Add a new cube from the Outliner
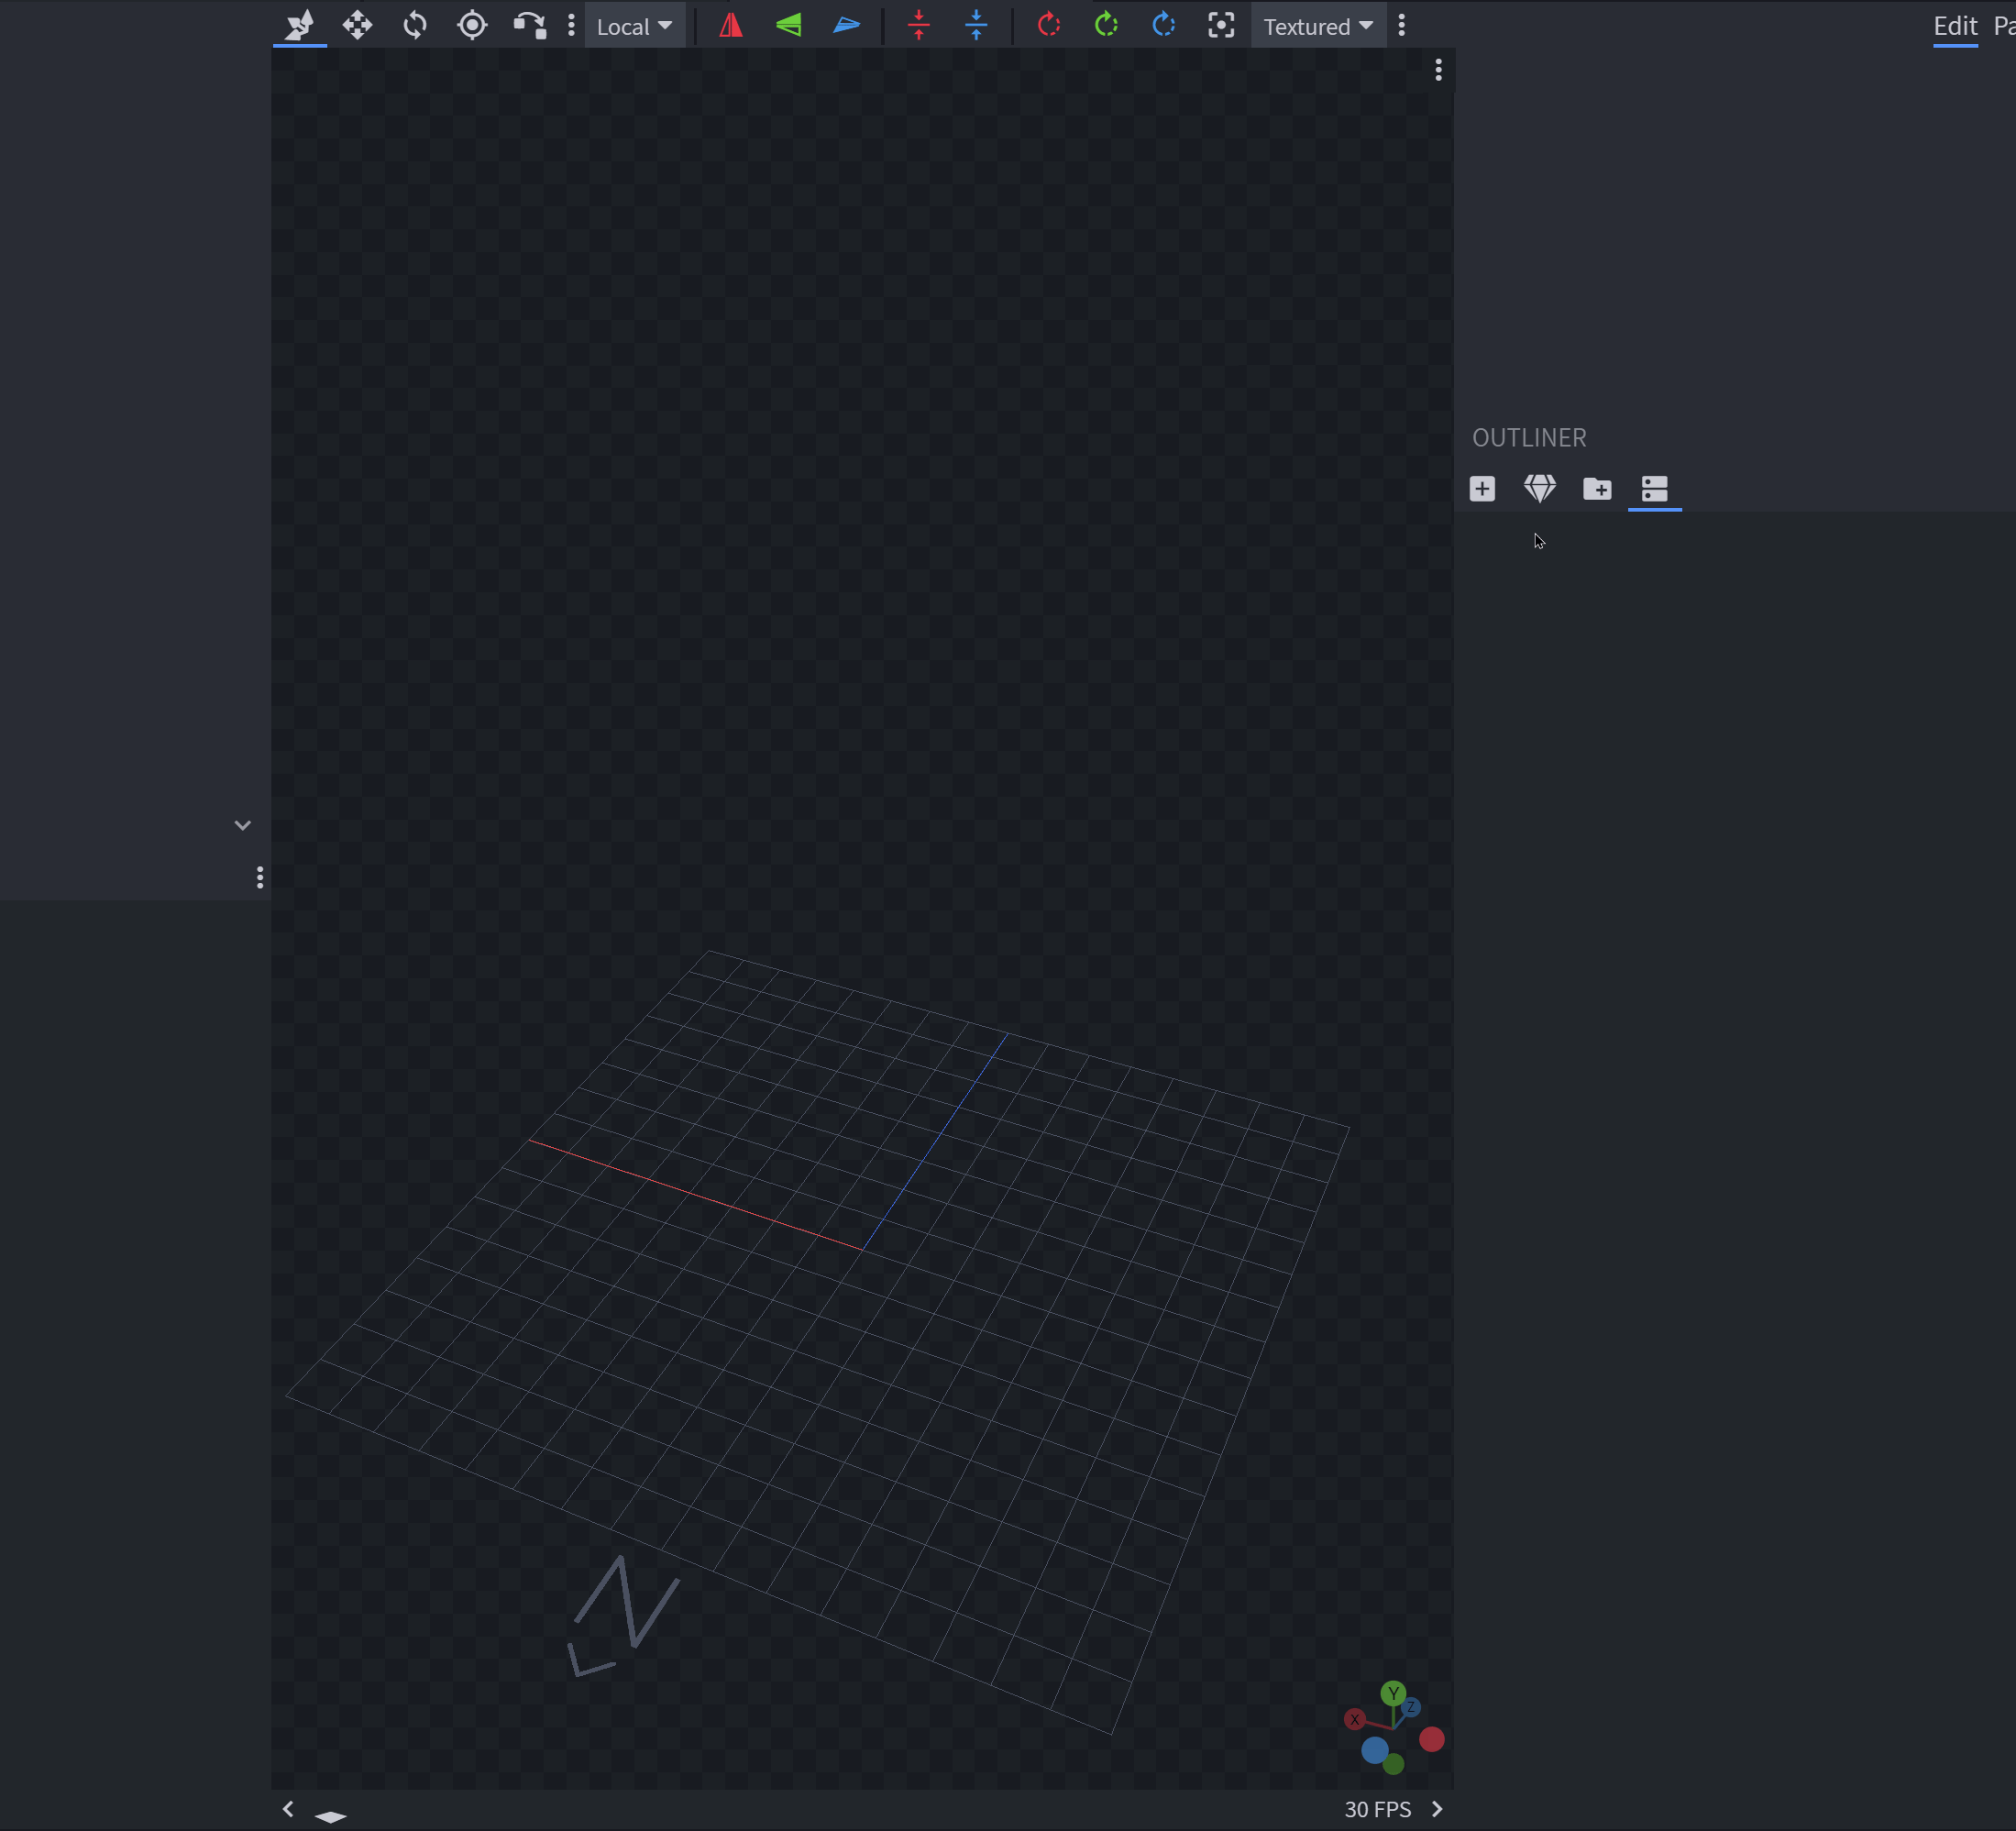2016x1831 pixels. [x=1482, y=489]
